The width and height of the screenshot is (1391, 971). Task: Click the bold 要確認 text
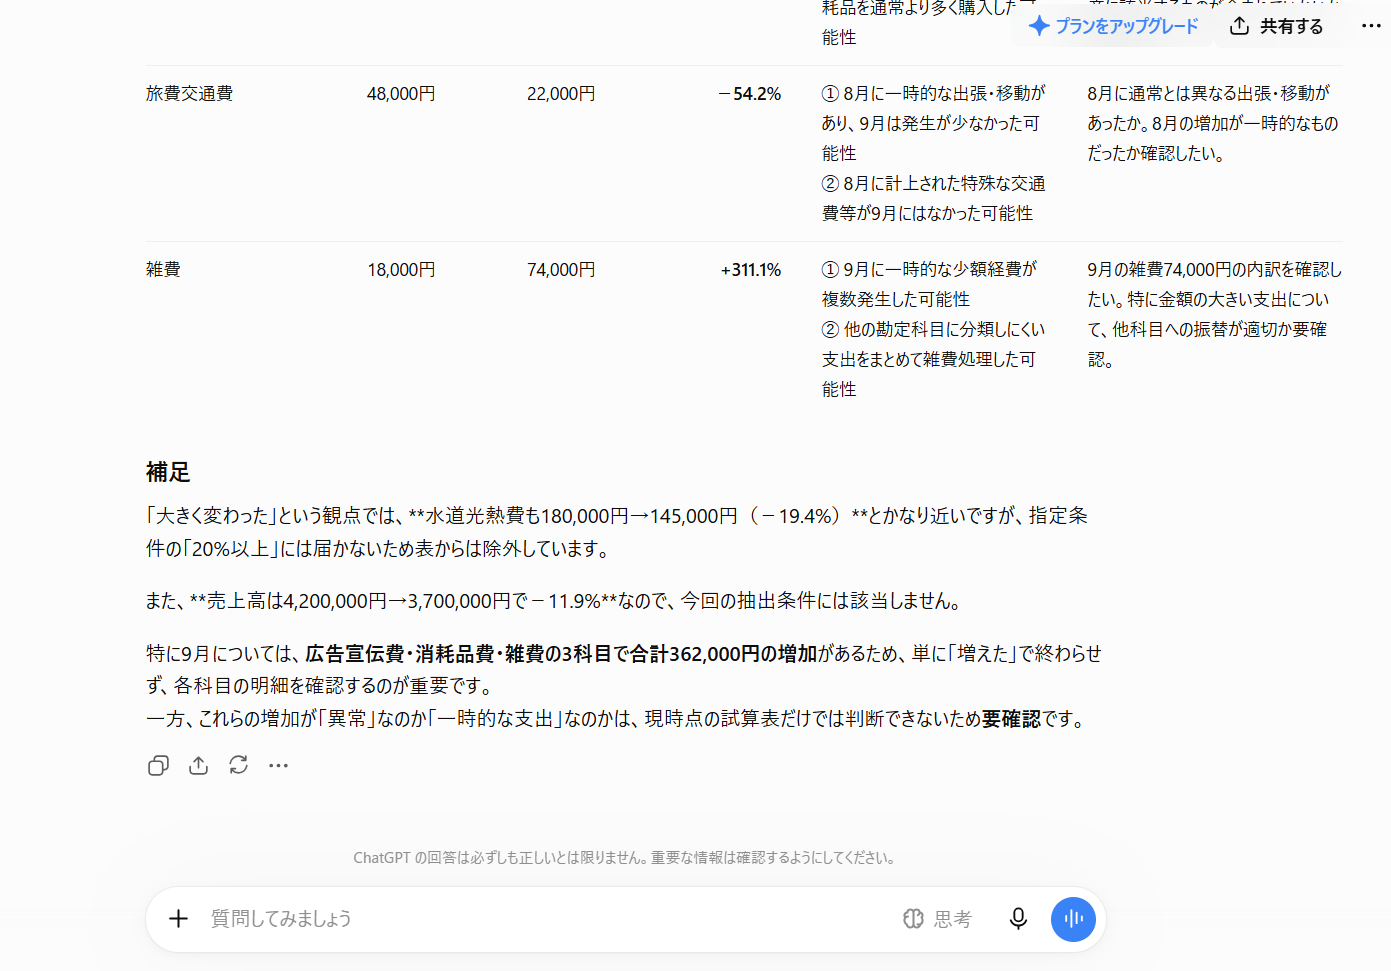[1011, 719]
